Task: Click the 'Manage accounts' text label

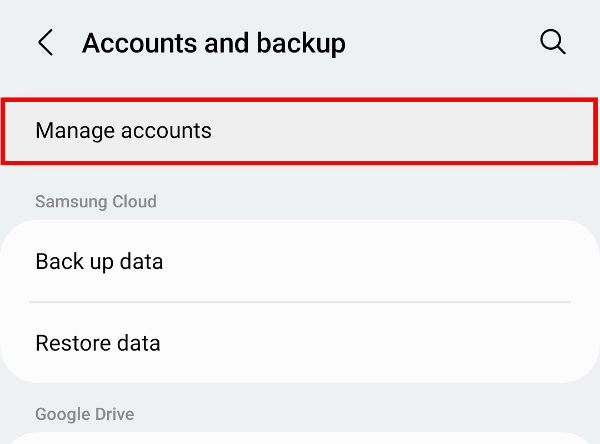Action: coord(123,130)
